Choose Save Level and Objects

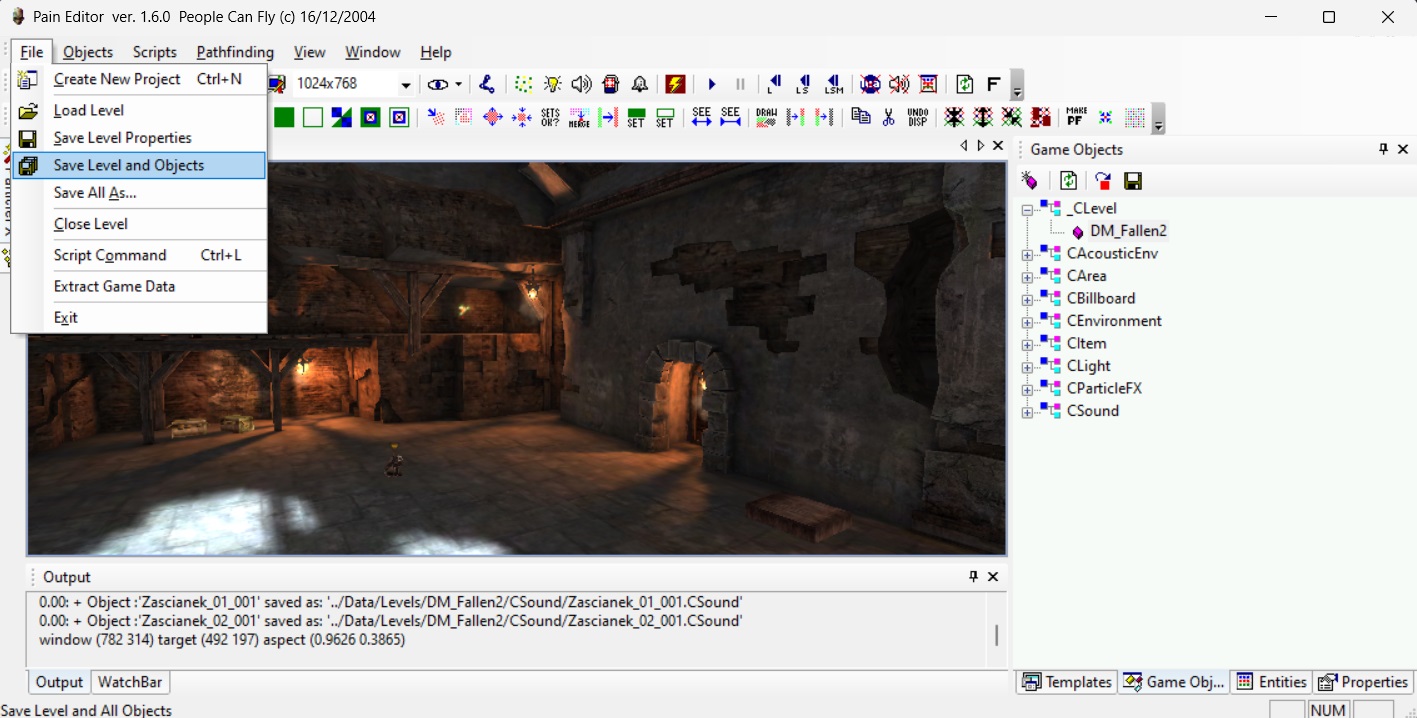tap(139, 165)
